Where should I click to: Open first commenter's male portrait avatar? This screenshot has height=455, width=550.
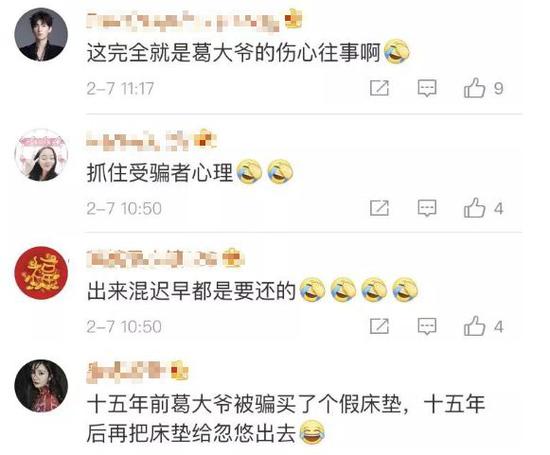pos(41,34)
